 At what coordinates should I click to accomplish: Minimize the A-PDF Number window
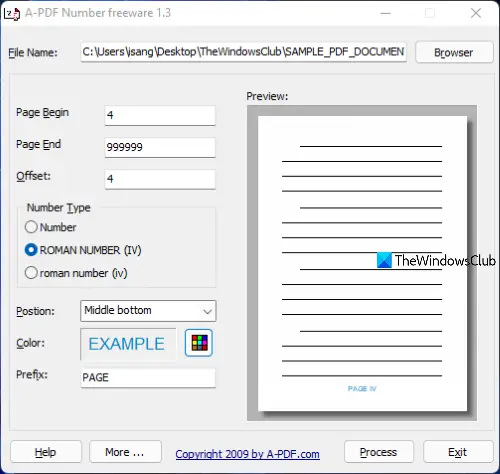386,13
